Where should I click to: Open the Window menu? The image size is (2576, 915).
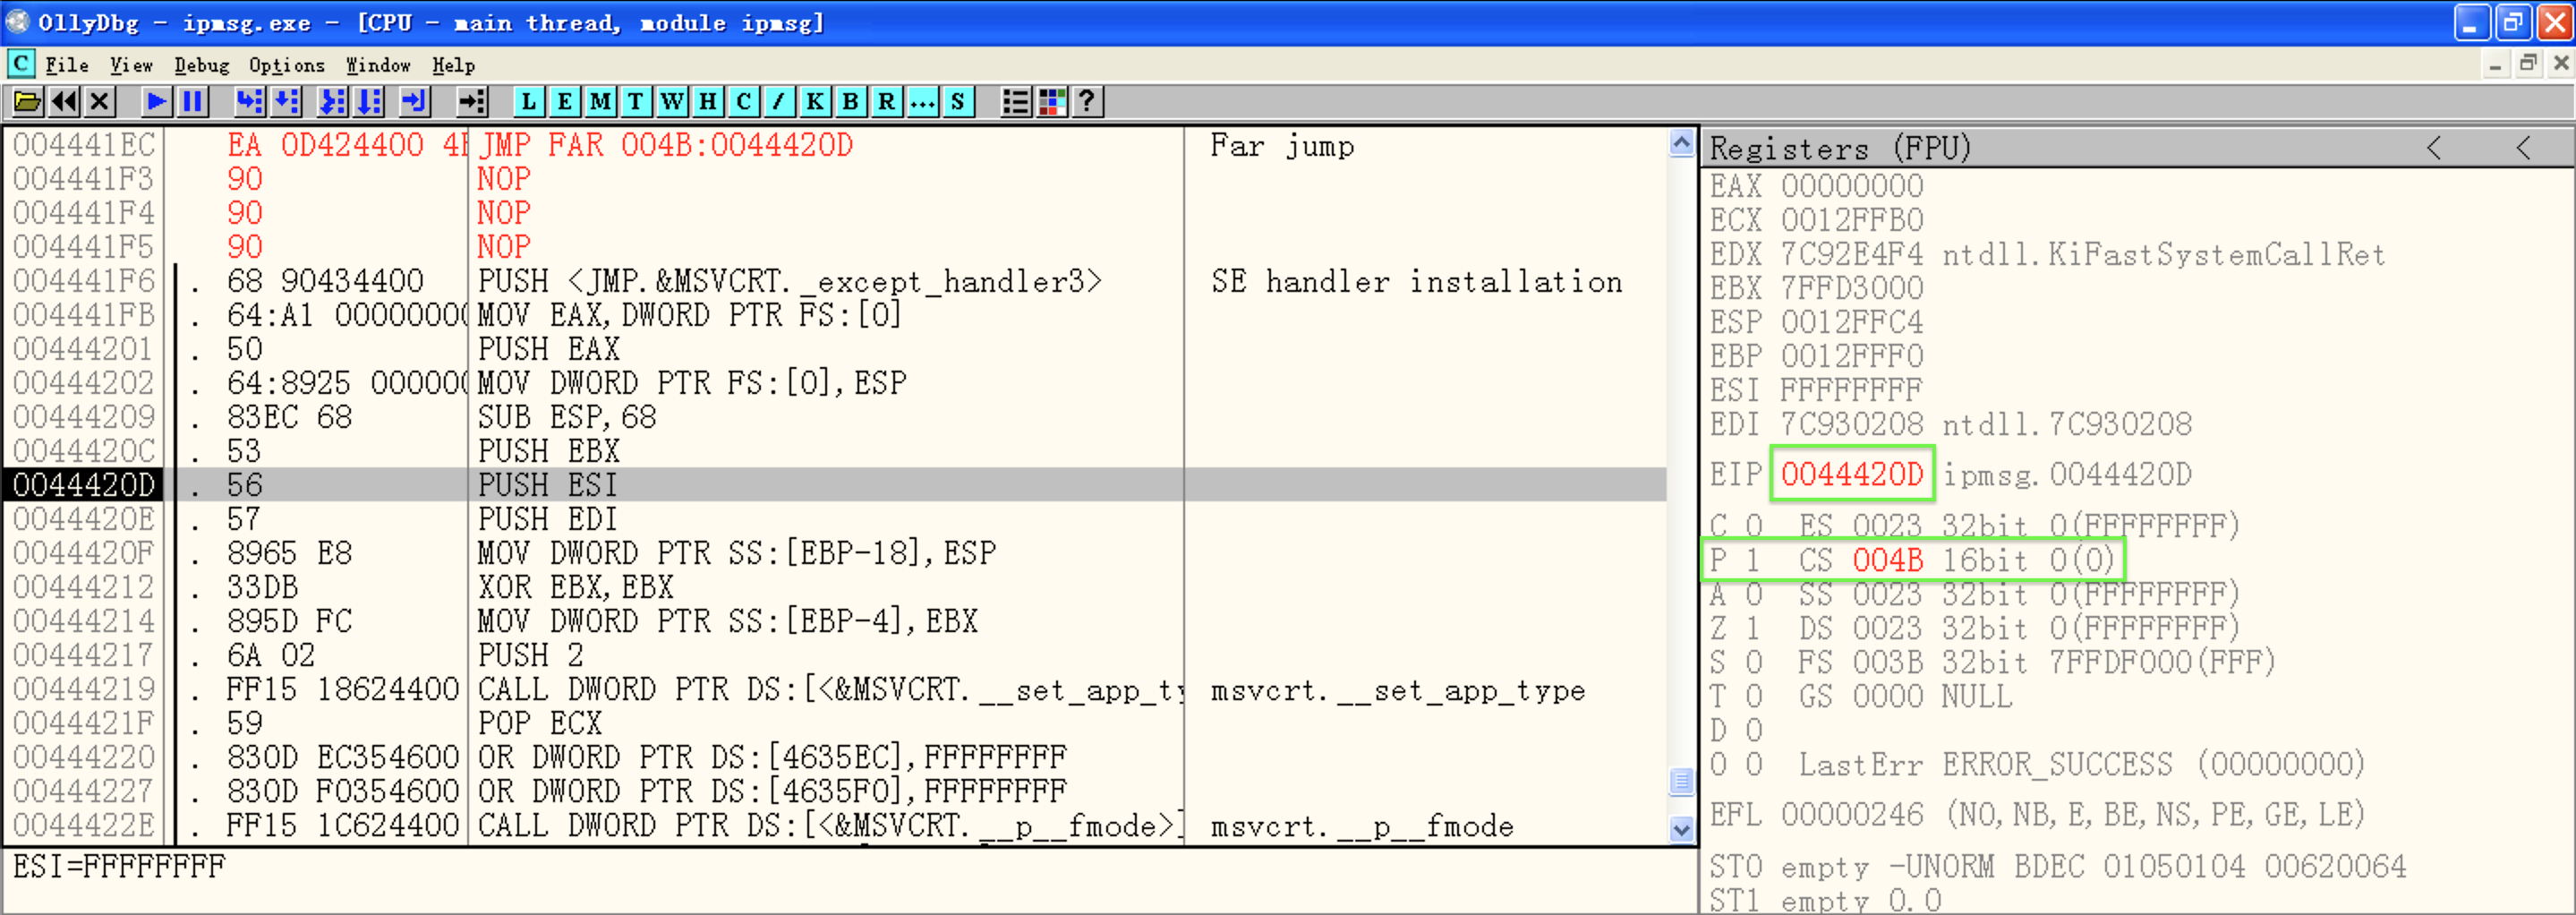pos(378,65)
